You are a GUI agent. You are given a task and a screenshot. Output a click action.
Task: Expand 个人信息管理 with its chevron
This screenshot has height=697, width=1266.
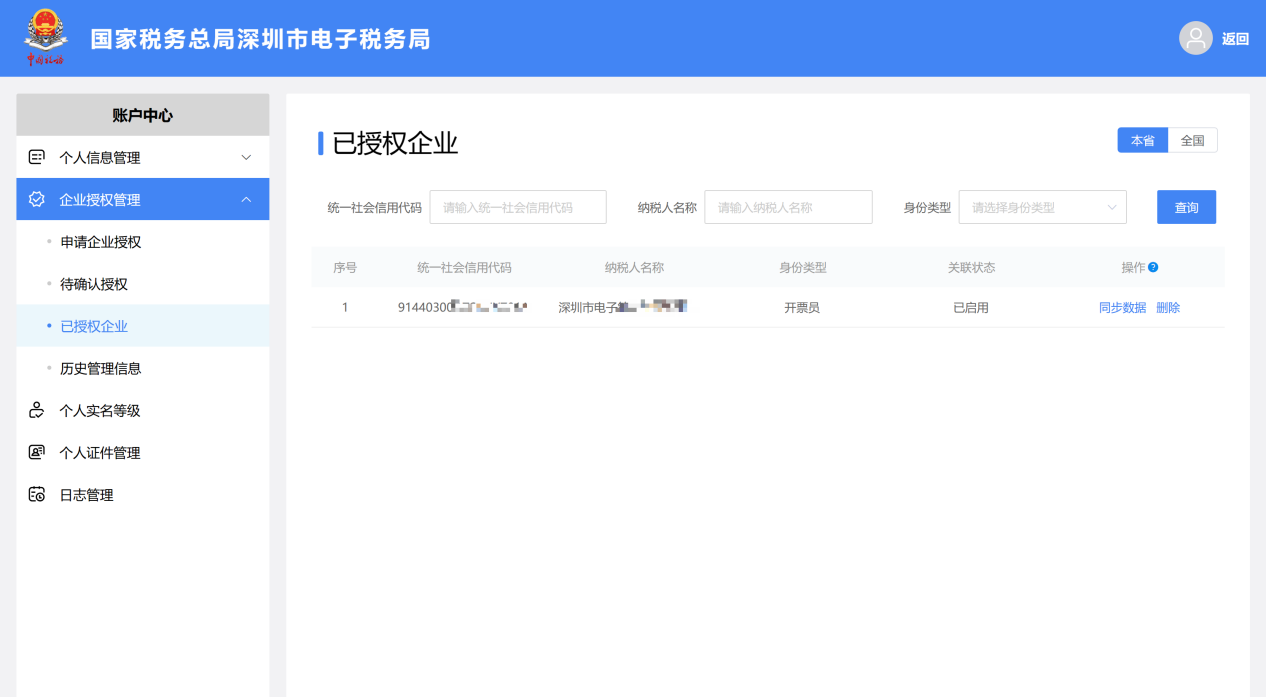point(246,157)
